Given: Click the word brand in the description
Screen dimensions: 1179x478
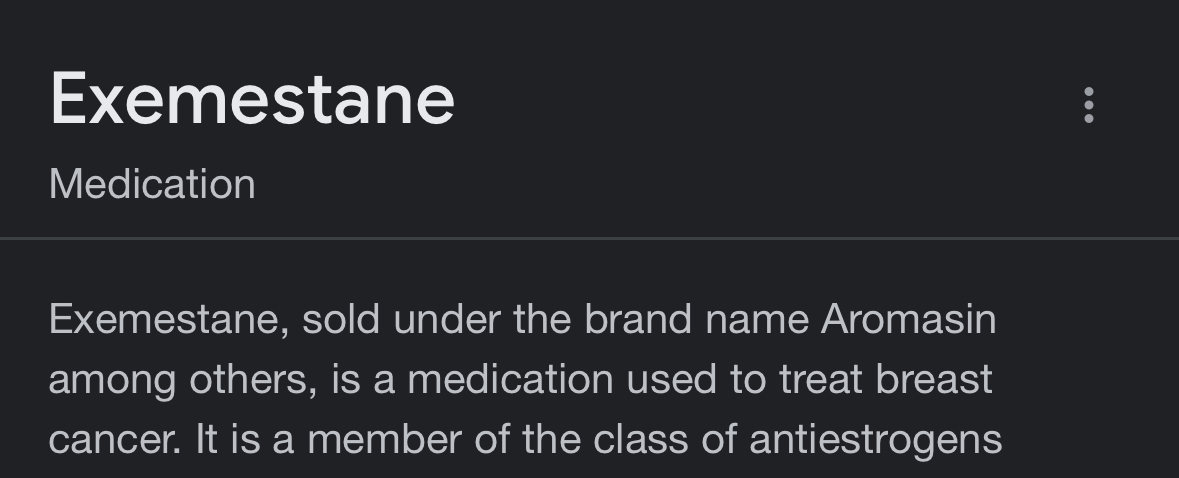Looking at the screenshot, I should pyautogui.click(x=638, y=319).
